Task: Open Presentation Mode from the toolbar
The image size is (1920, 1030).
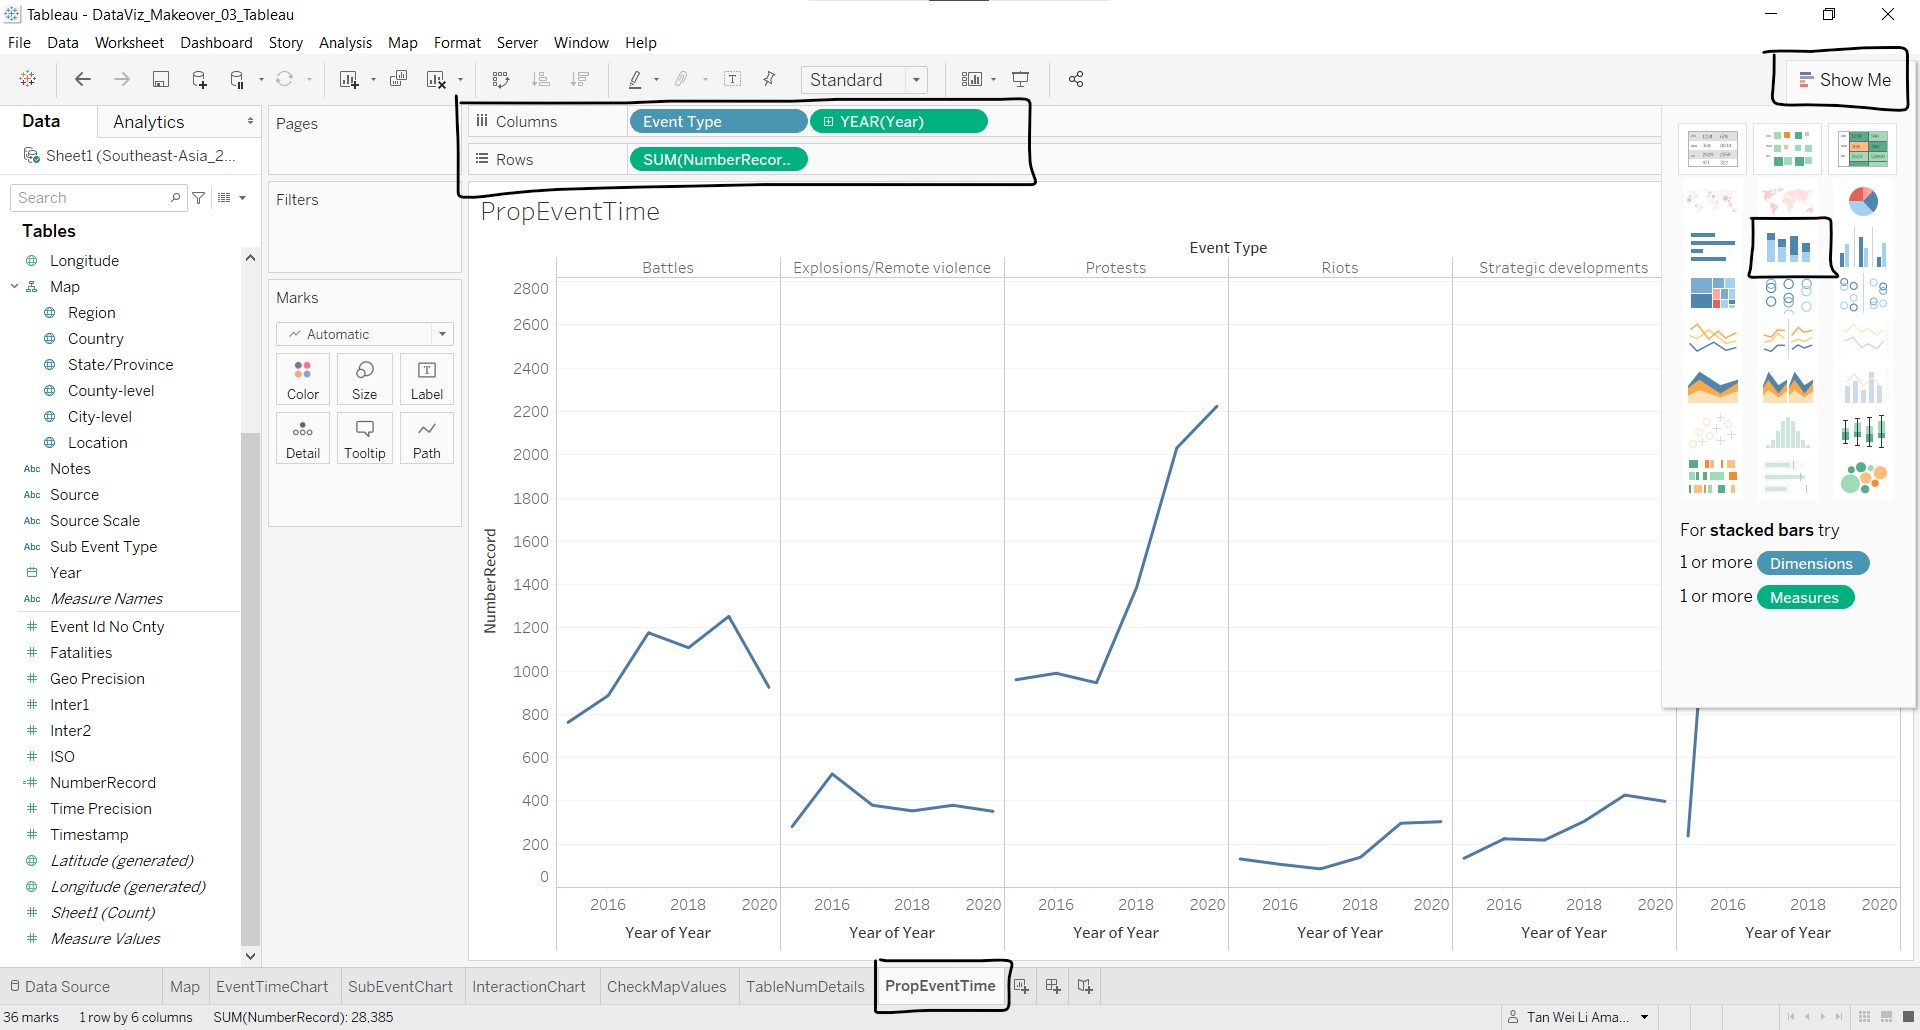Action: point(1021,80)
